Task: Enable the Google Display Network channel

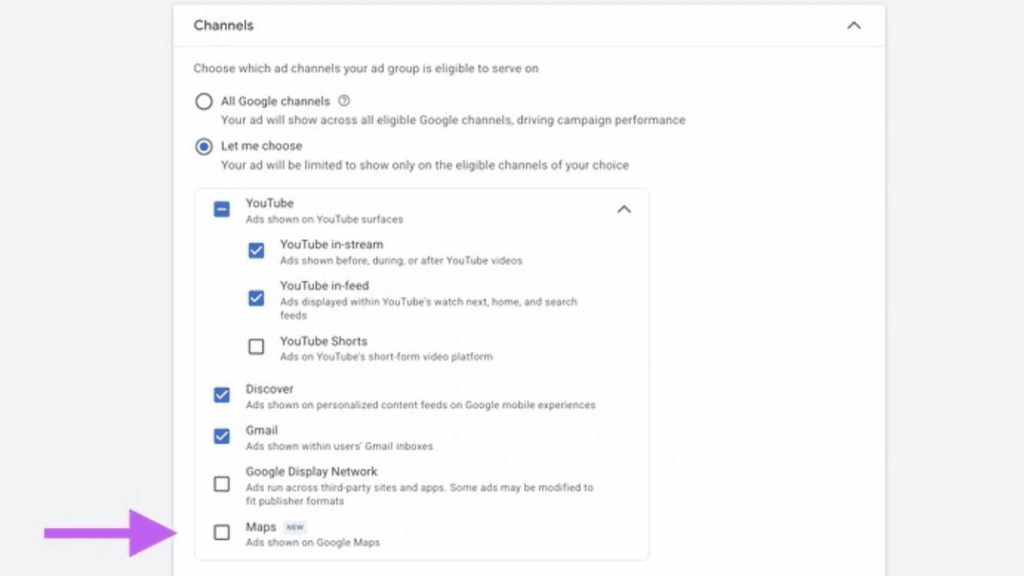Action: pyautogui.click(x=221, y=484)
